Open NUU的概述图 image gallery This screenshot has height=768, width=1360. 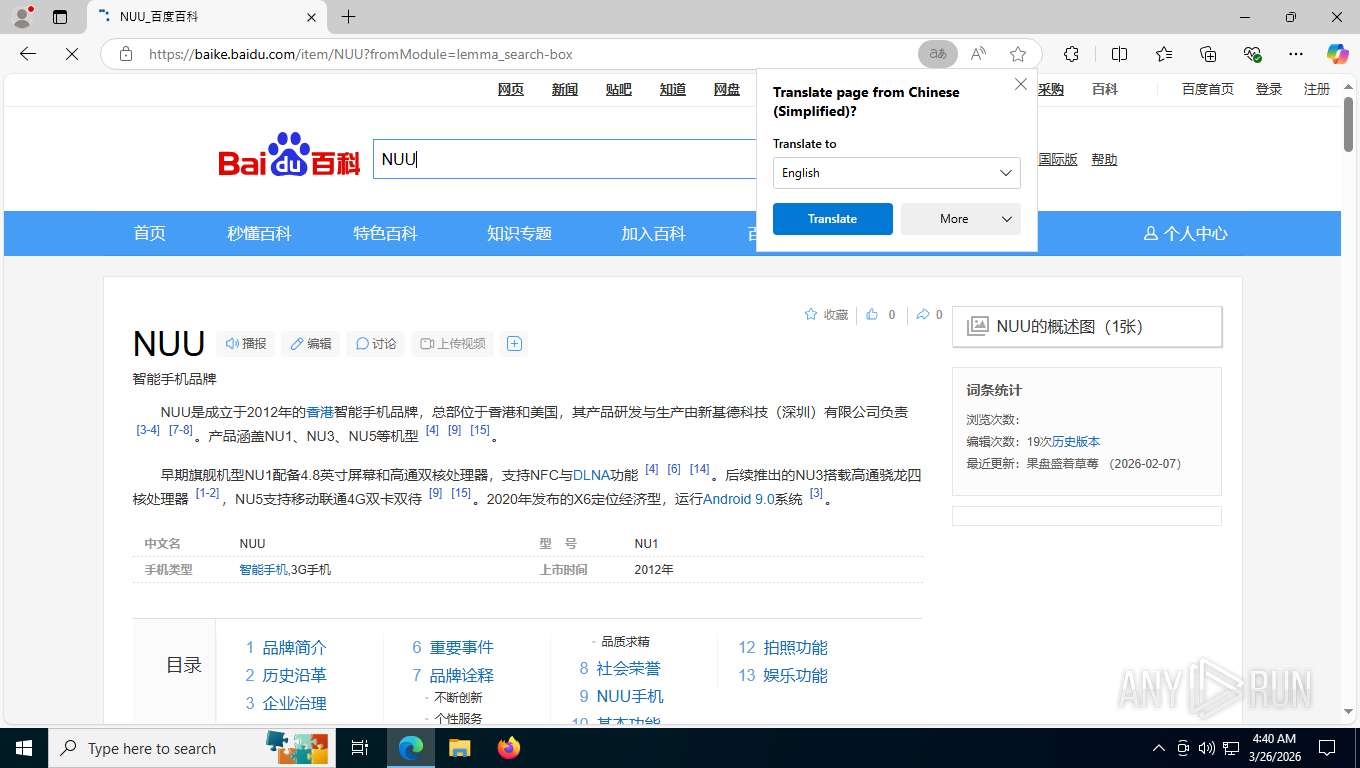(1087, 326)
